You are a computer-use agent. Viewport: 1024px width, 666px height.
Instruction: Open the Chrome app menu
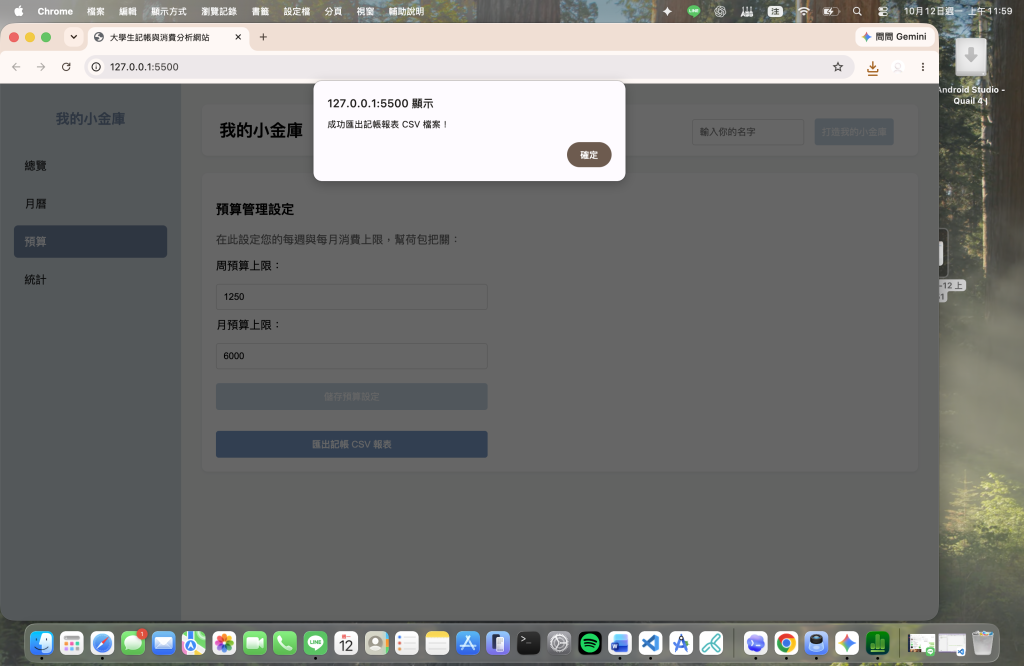[55, 11]
